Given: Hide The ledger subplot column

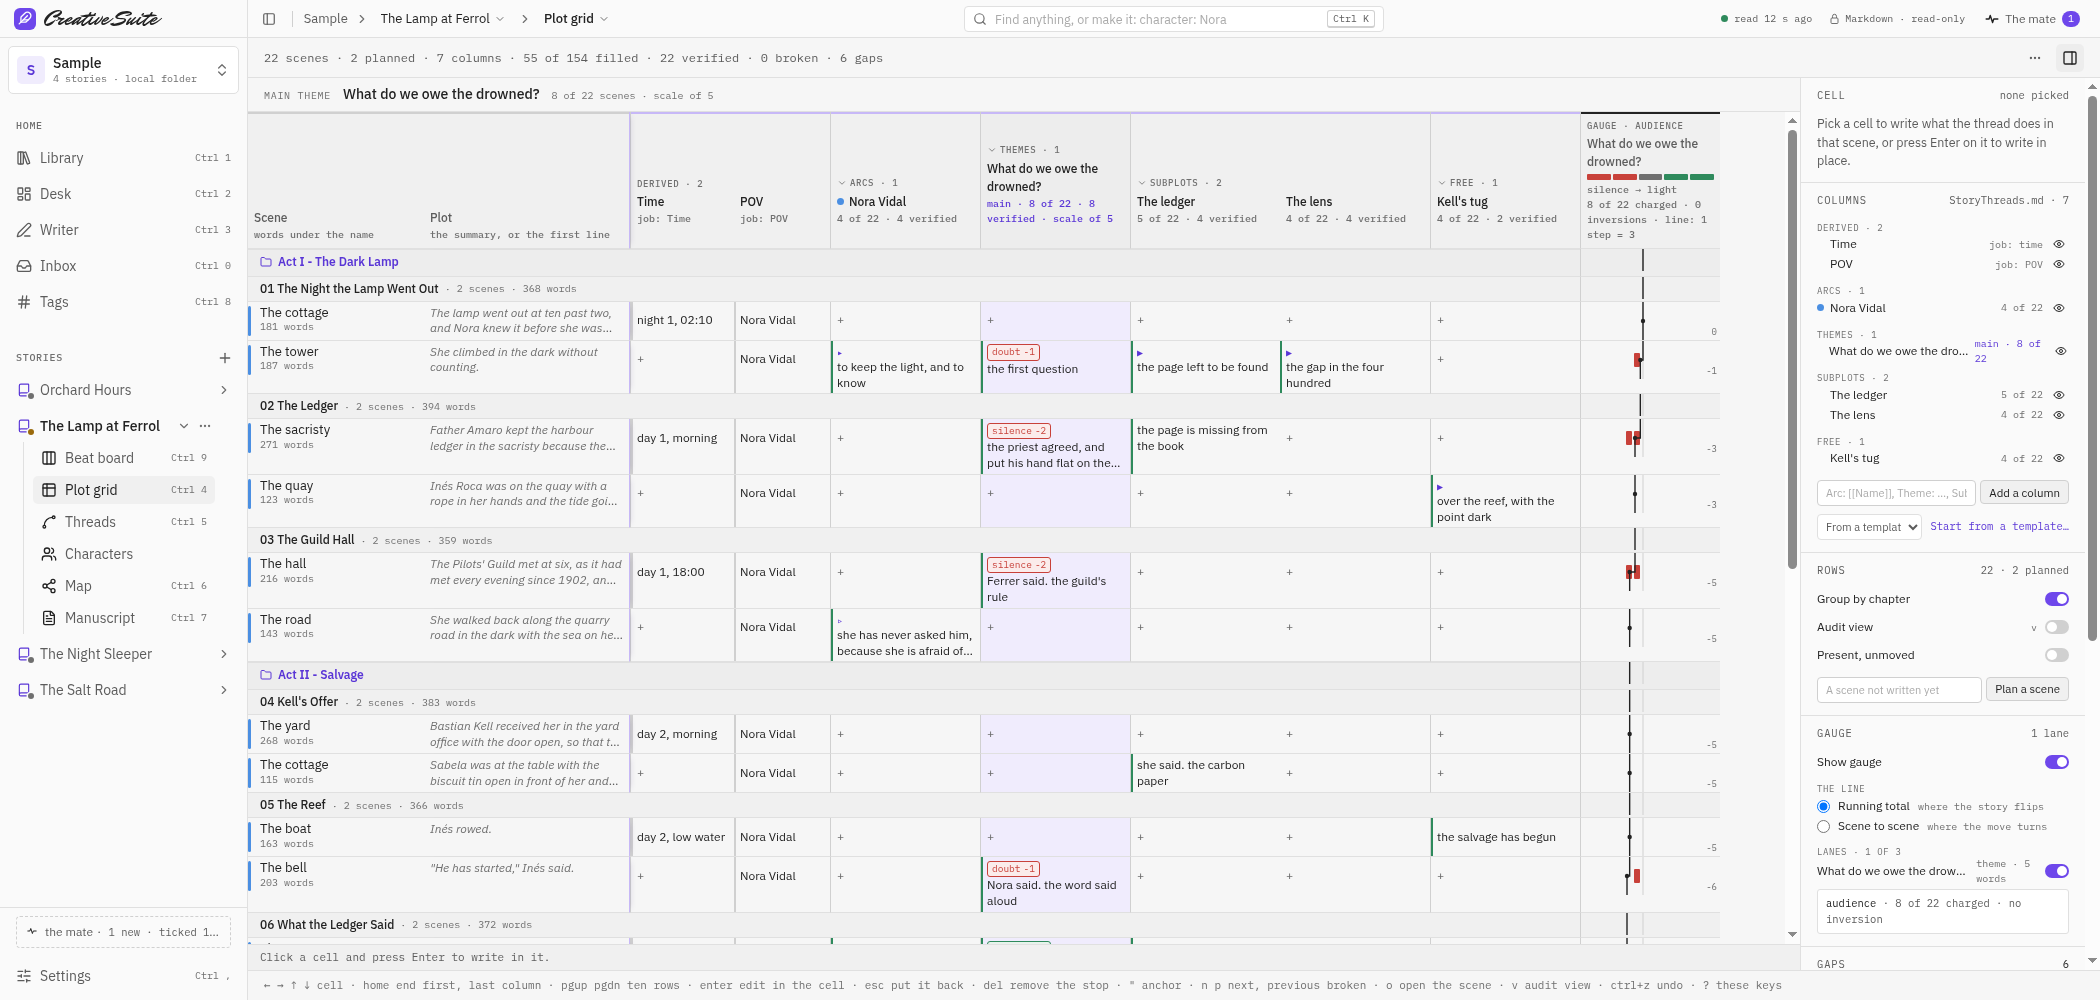Looking at the screenshot, I should (2059, 395).
